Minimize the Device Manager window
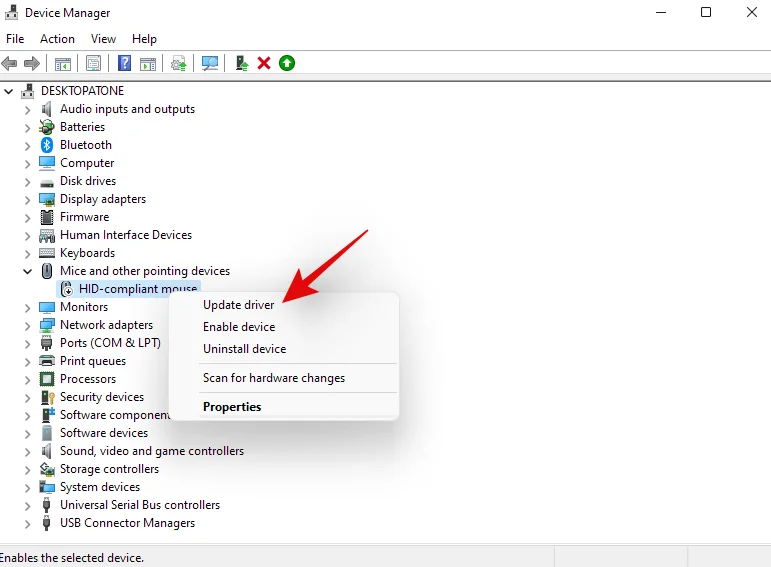This screenshot has width=771, height=567. coord(661,12)
